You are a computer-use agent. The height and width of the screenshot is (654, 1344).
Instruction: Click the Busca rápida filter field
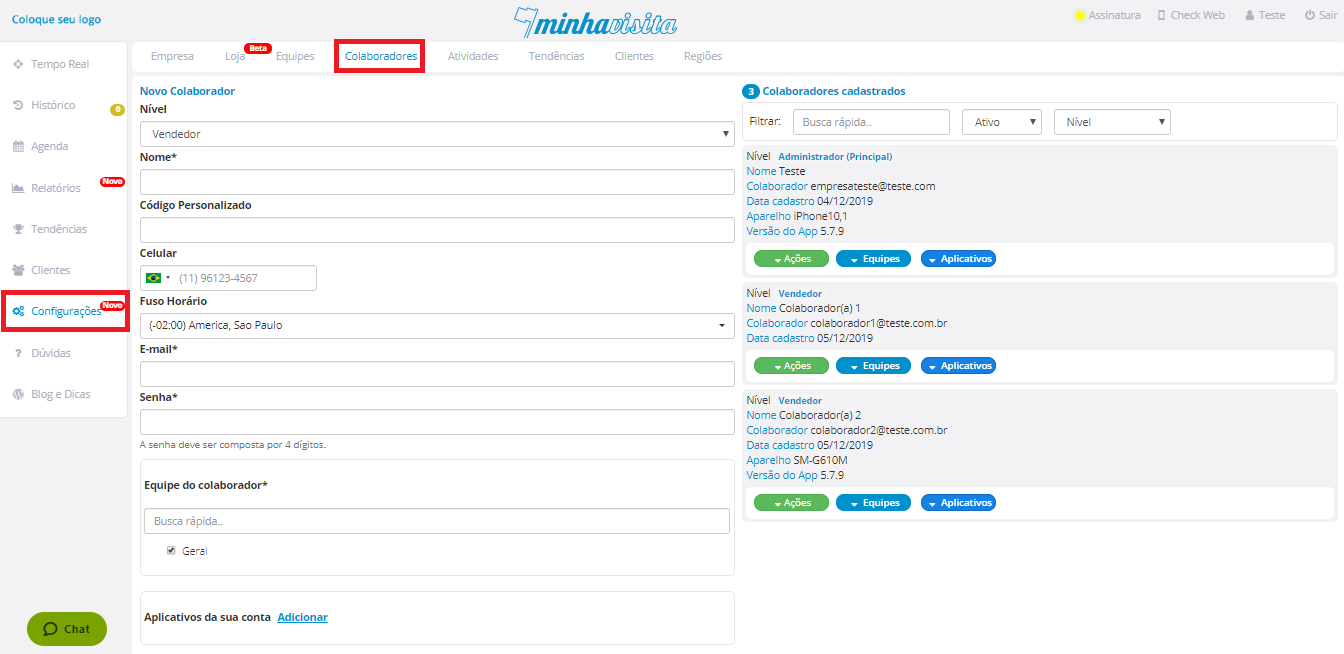coord(870,122)
